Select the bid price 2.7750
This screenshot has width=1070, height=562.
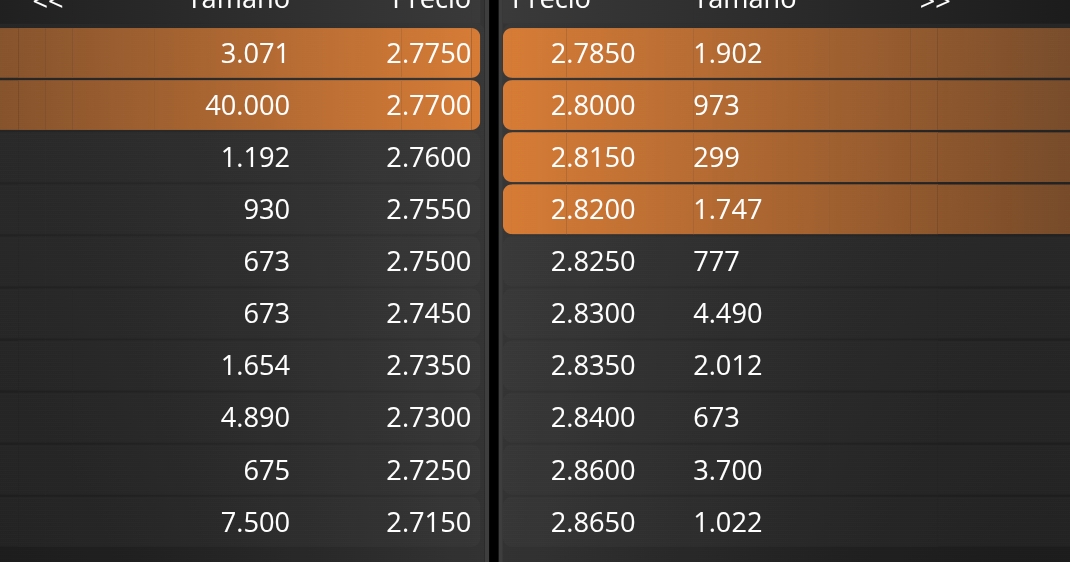428,53
